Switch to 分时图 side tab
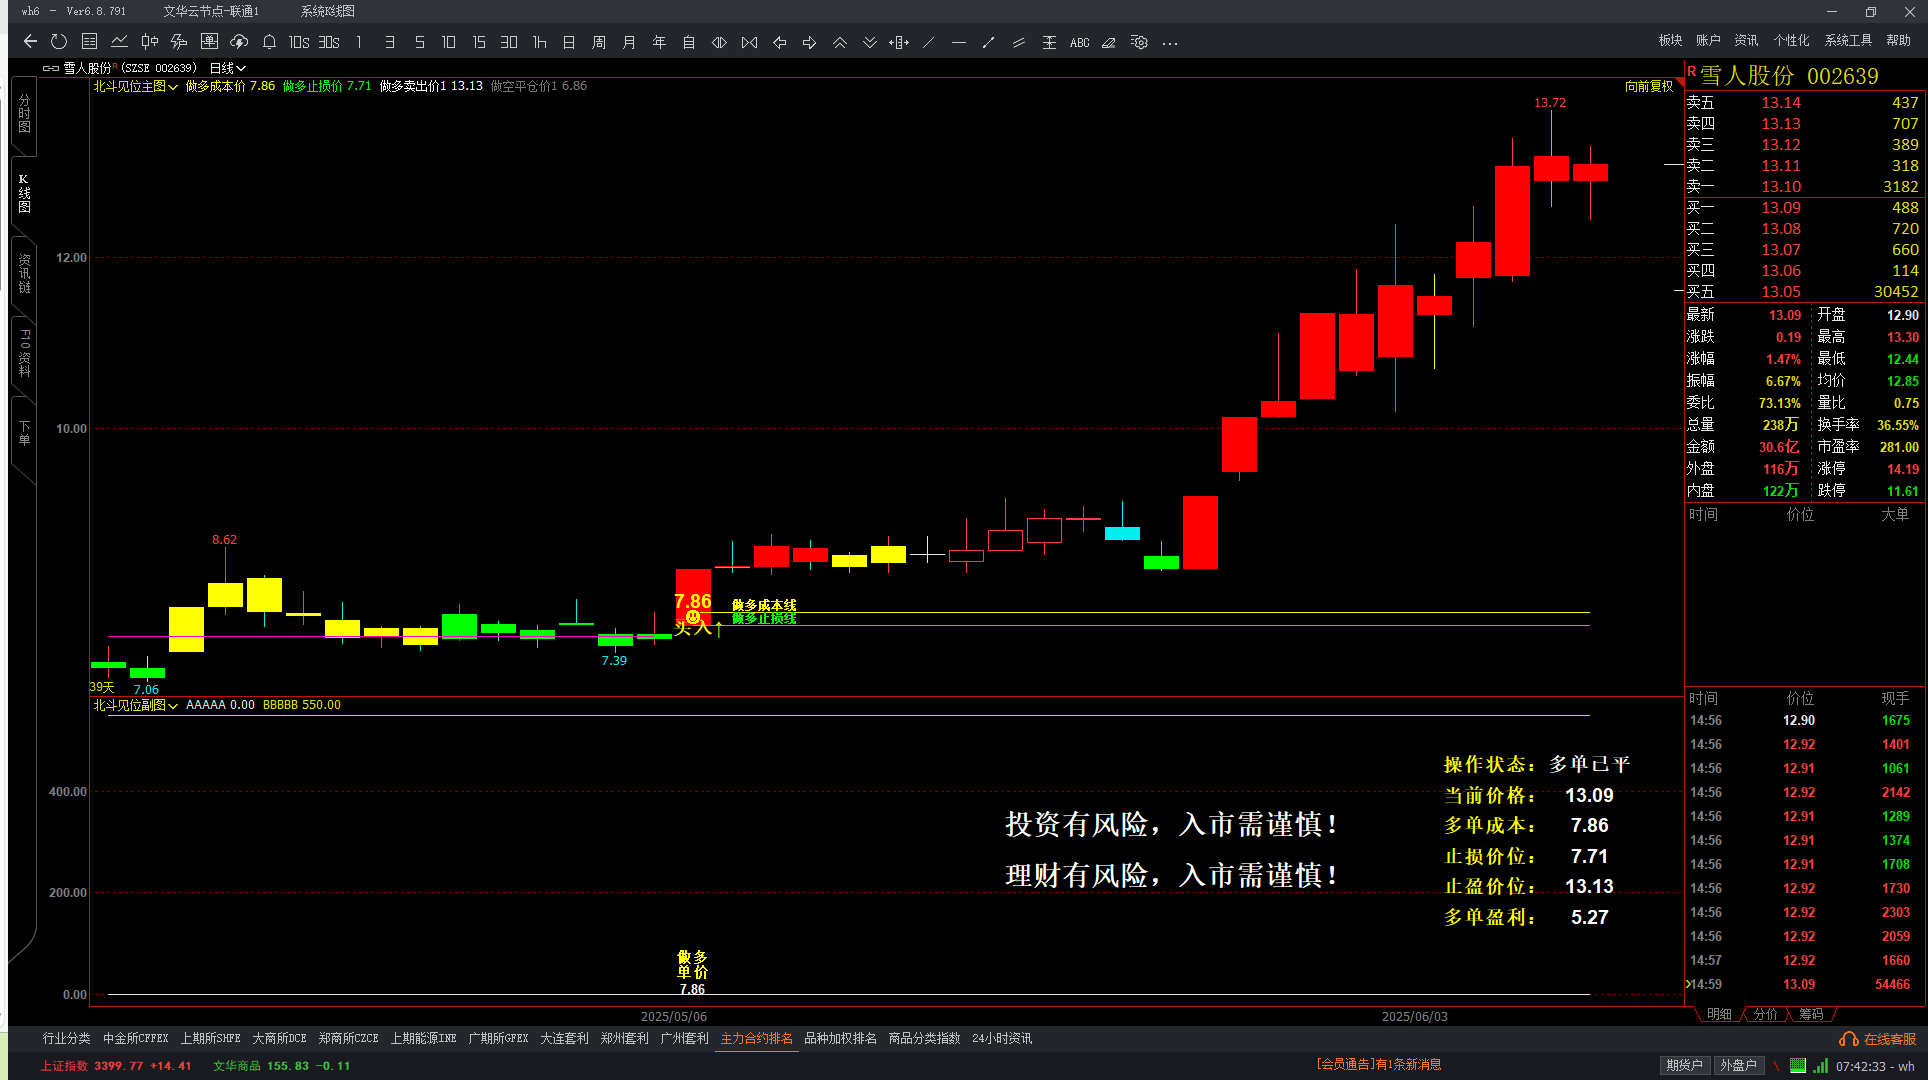Screen dimensions: 1928x1080 (x=24, y=114)
